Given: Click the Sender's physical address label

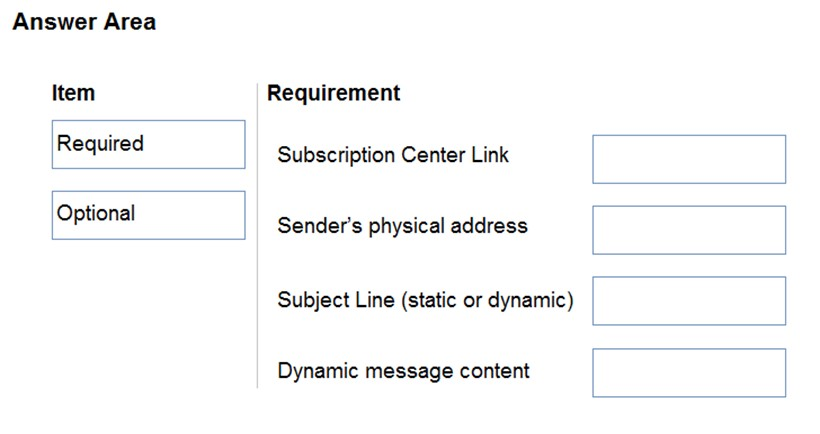Looking at the screenshot, I should click(403, 226).
